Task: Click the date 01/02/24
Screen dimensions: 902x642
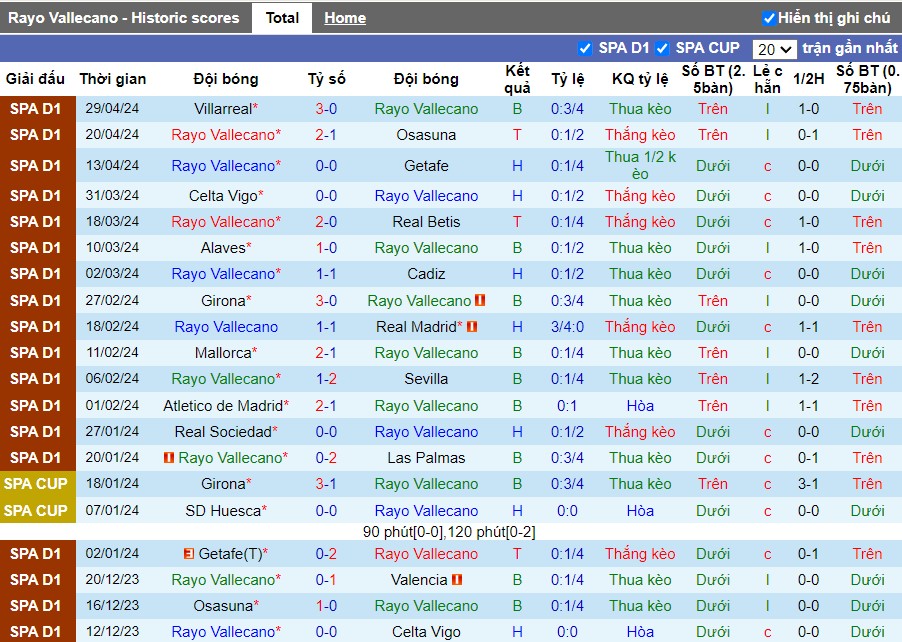Action: [x=112, y=406]
